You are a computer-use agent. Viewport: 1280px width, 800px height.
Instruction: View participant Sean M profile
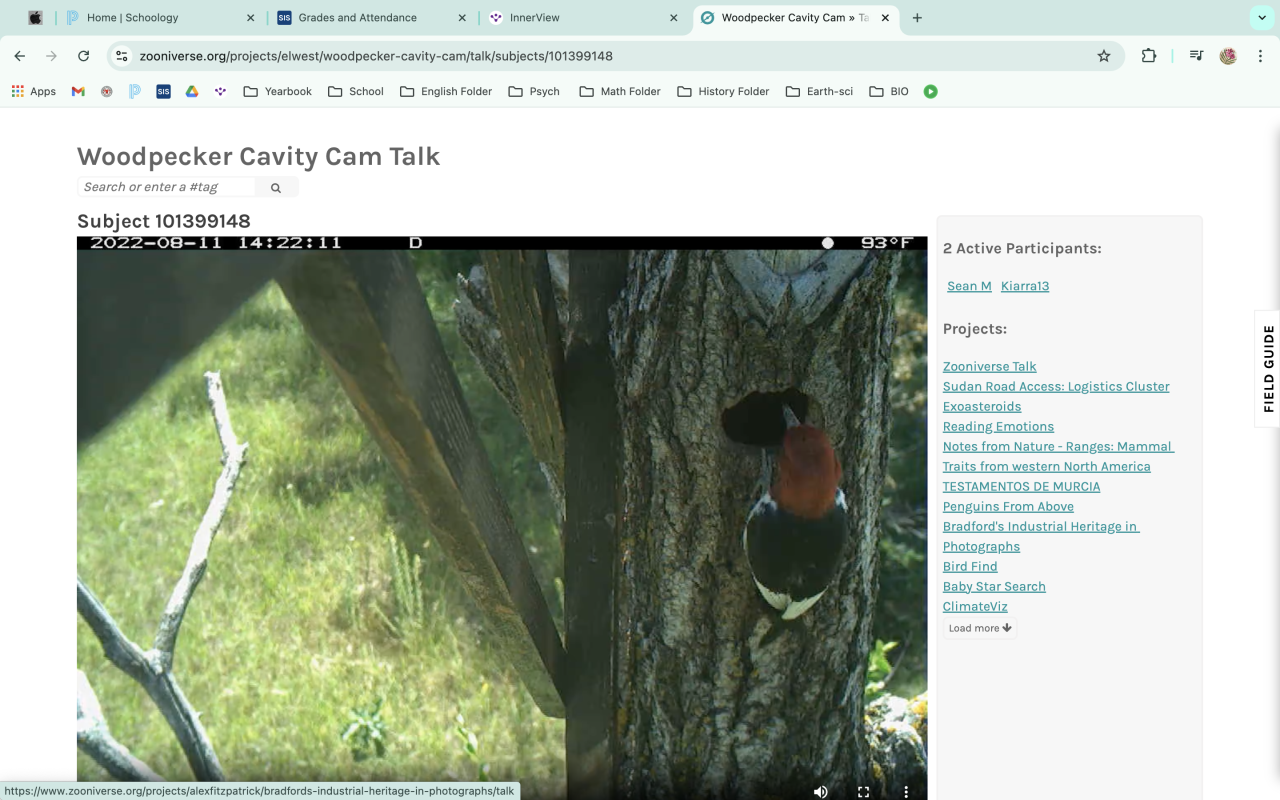(x=969, y=286)
